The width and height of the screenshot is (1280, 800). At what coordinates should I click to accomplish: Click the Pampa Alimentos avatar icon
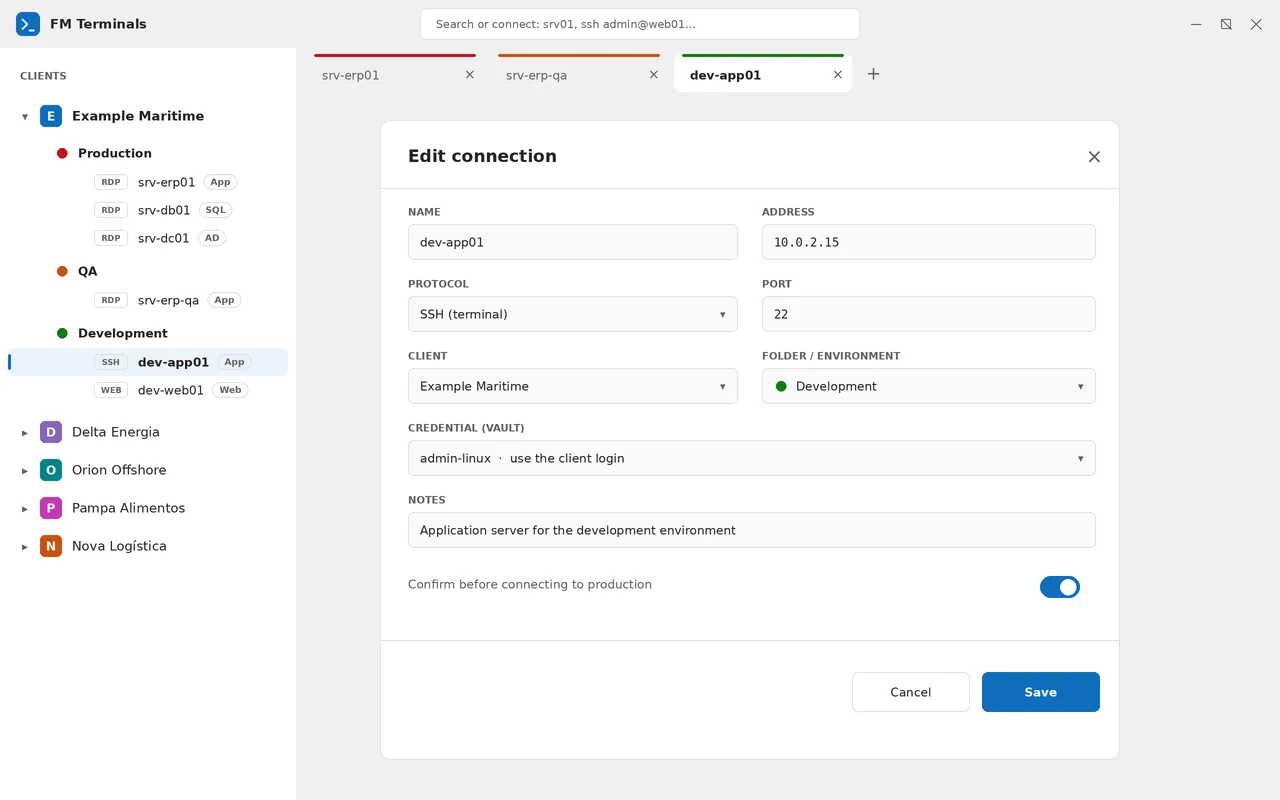(51, 508)
